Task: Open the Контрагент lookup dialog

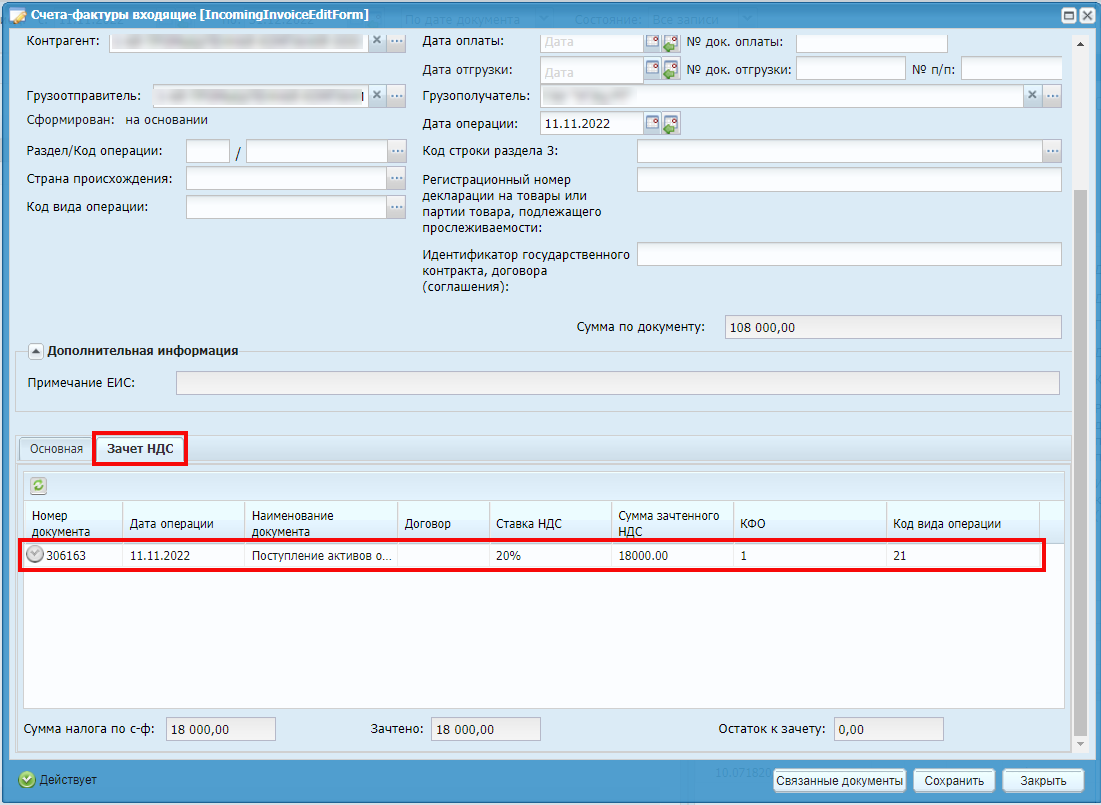Action: [396, 41]
